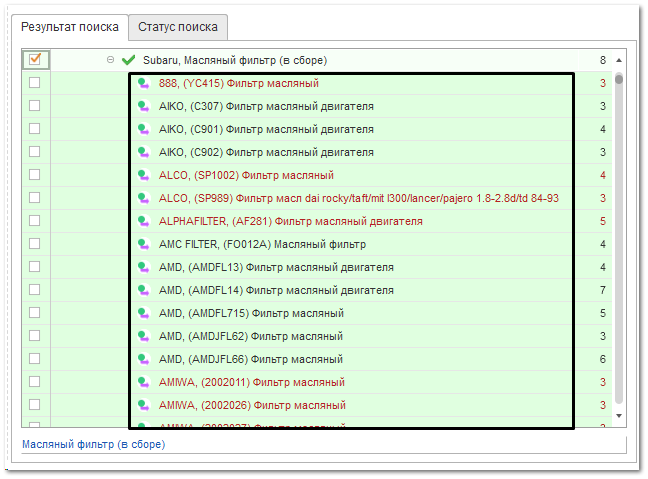Click the analog icon for AIKO (C307)

pyautogui.click(x=143, y=106)
